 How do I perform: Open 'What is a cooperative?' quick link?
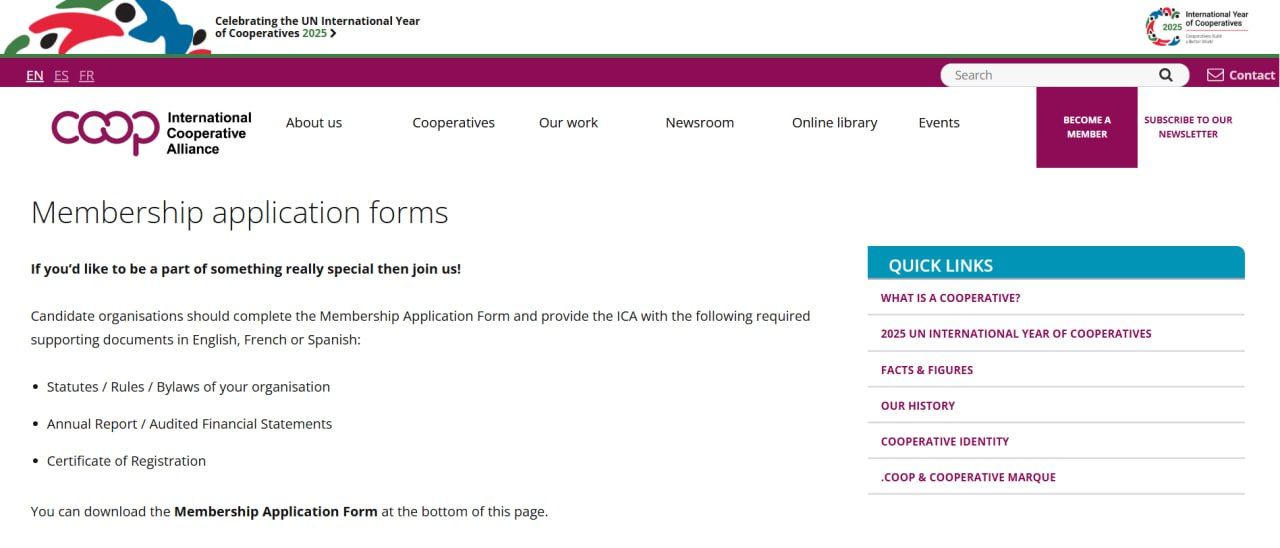tap(950, 298)
